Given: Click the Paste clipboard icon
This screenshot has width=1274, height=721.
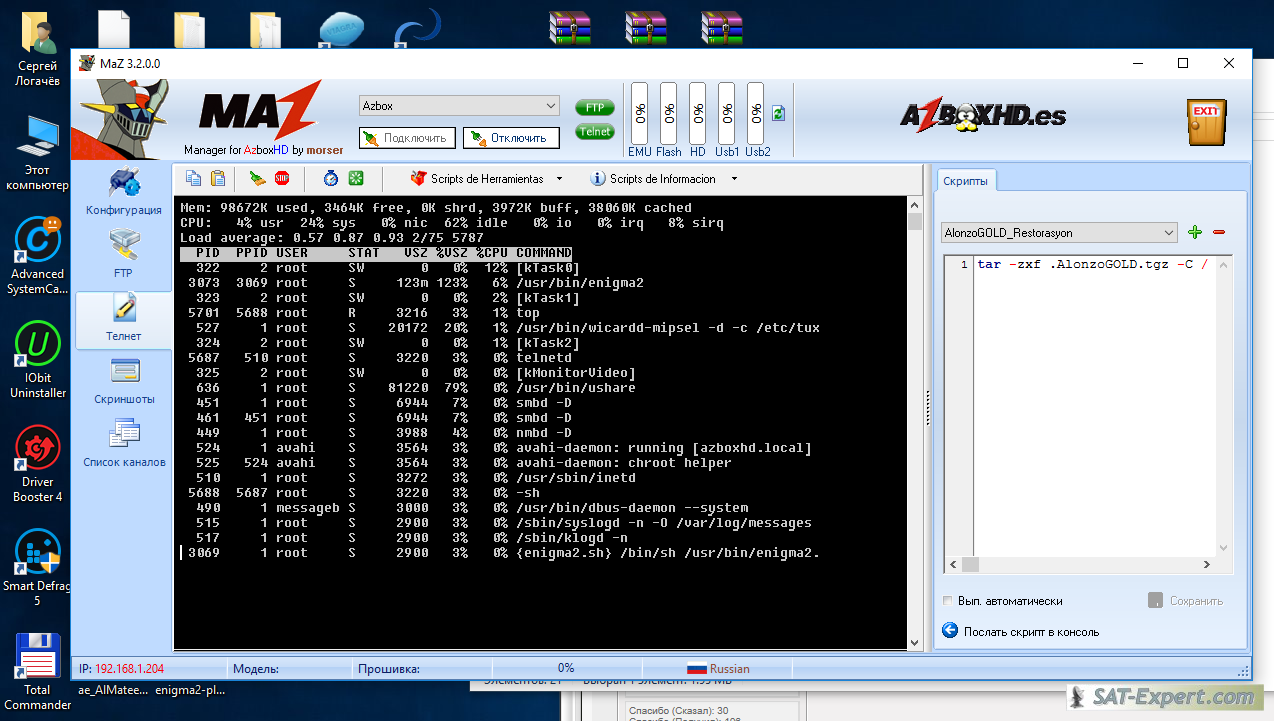Looking at the screenshot, I should 217,179.
